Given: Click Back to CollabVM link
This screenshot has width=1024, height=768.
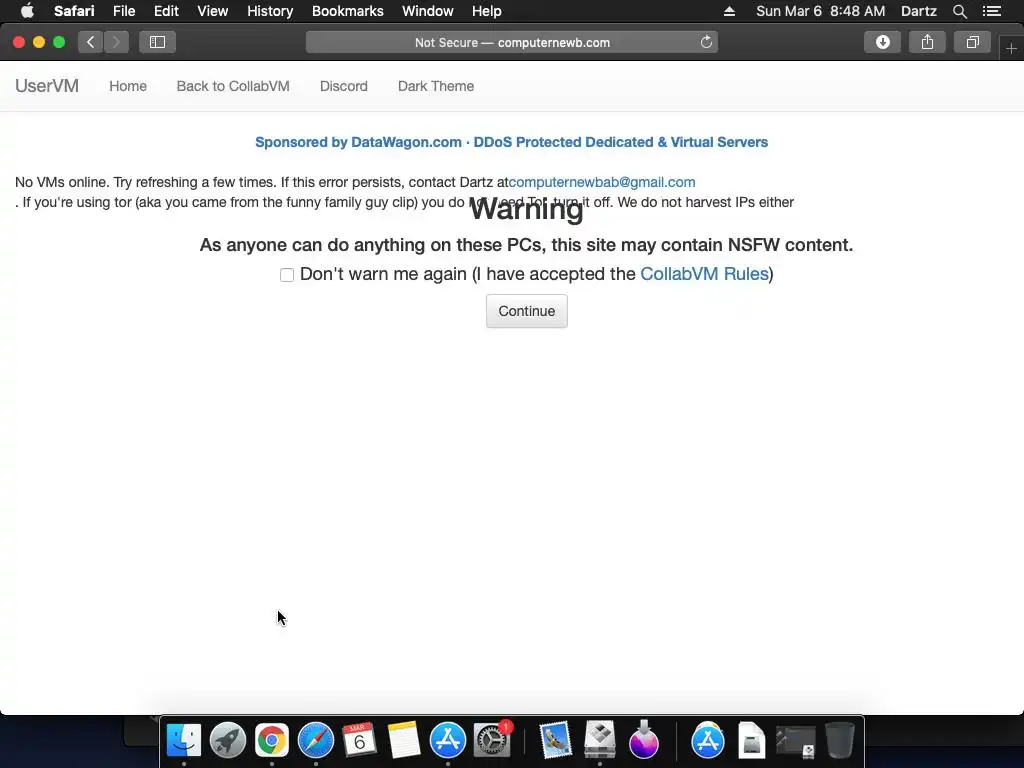Looking at the screenshot, I should point(233,86).
